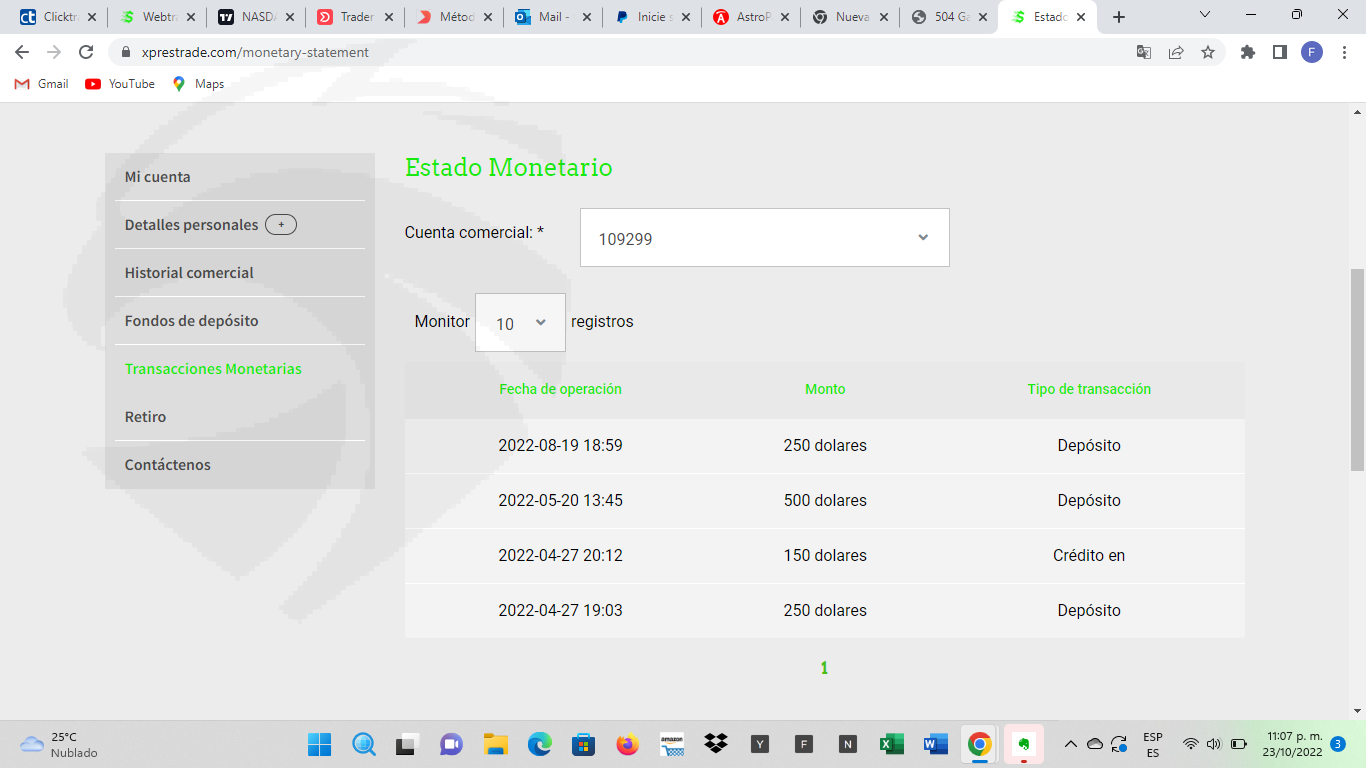Open the Cuenta comercial account dropdown

pyautogui.click(x=765, y=238)
